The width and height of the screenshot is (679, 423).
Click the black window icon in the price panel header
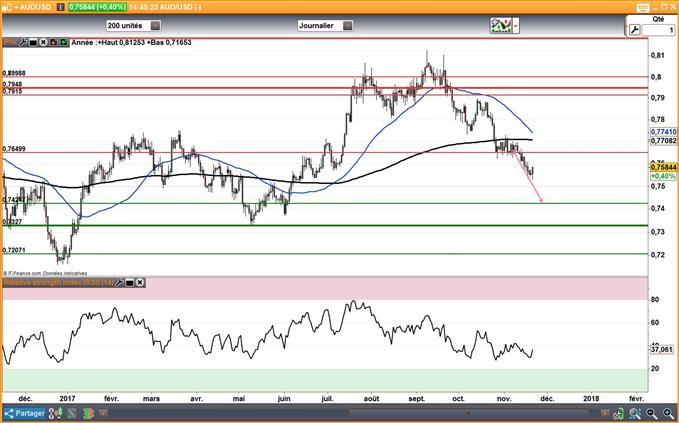(x=33, y=42)
